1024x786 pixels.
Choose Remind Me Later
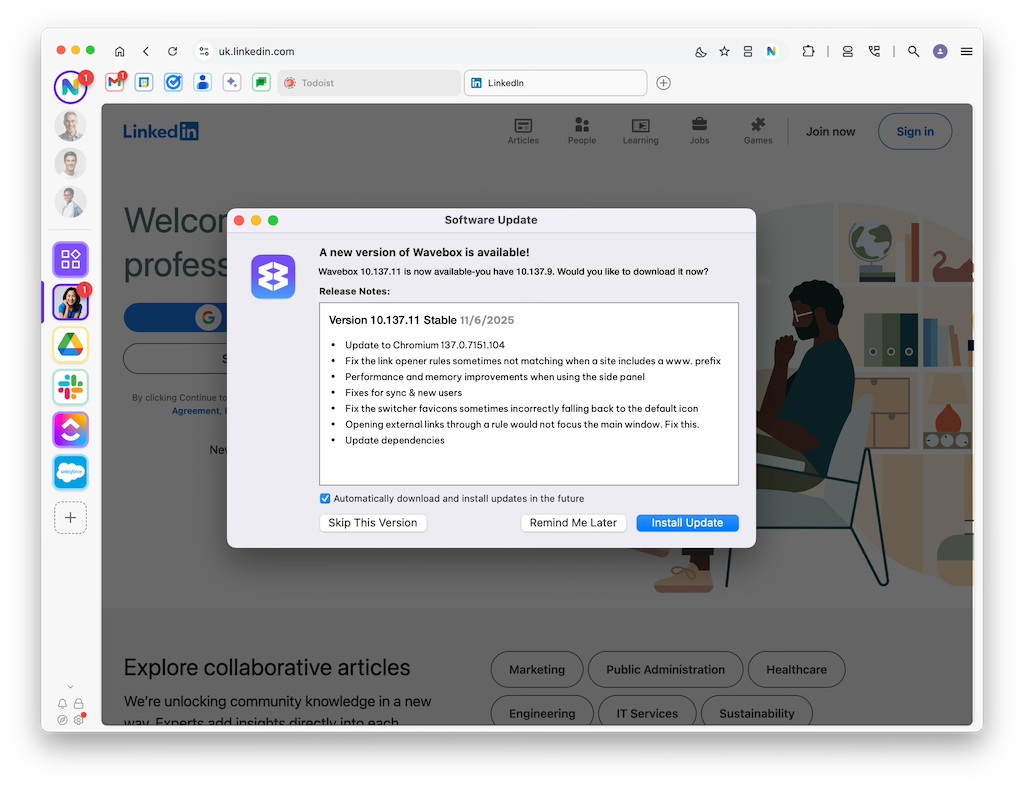pos(573,523)
